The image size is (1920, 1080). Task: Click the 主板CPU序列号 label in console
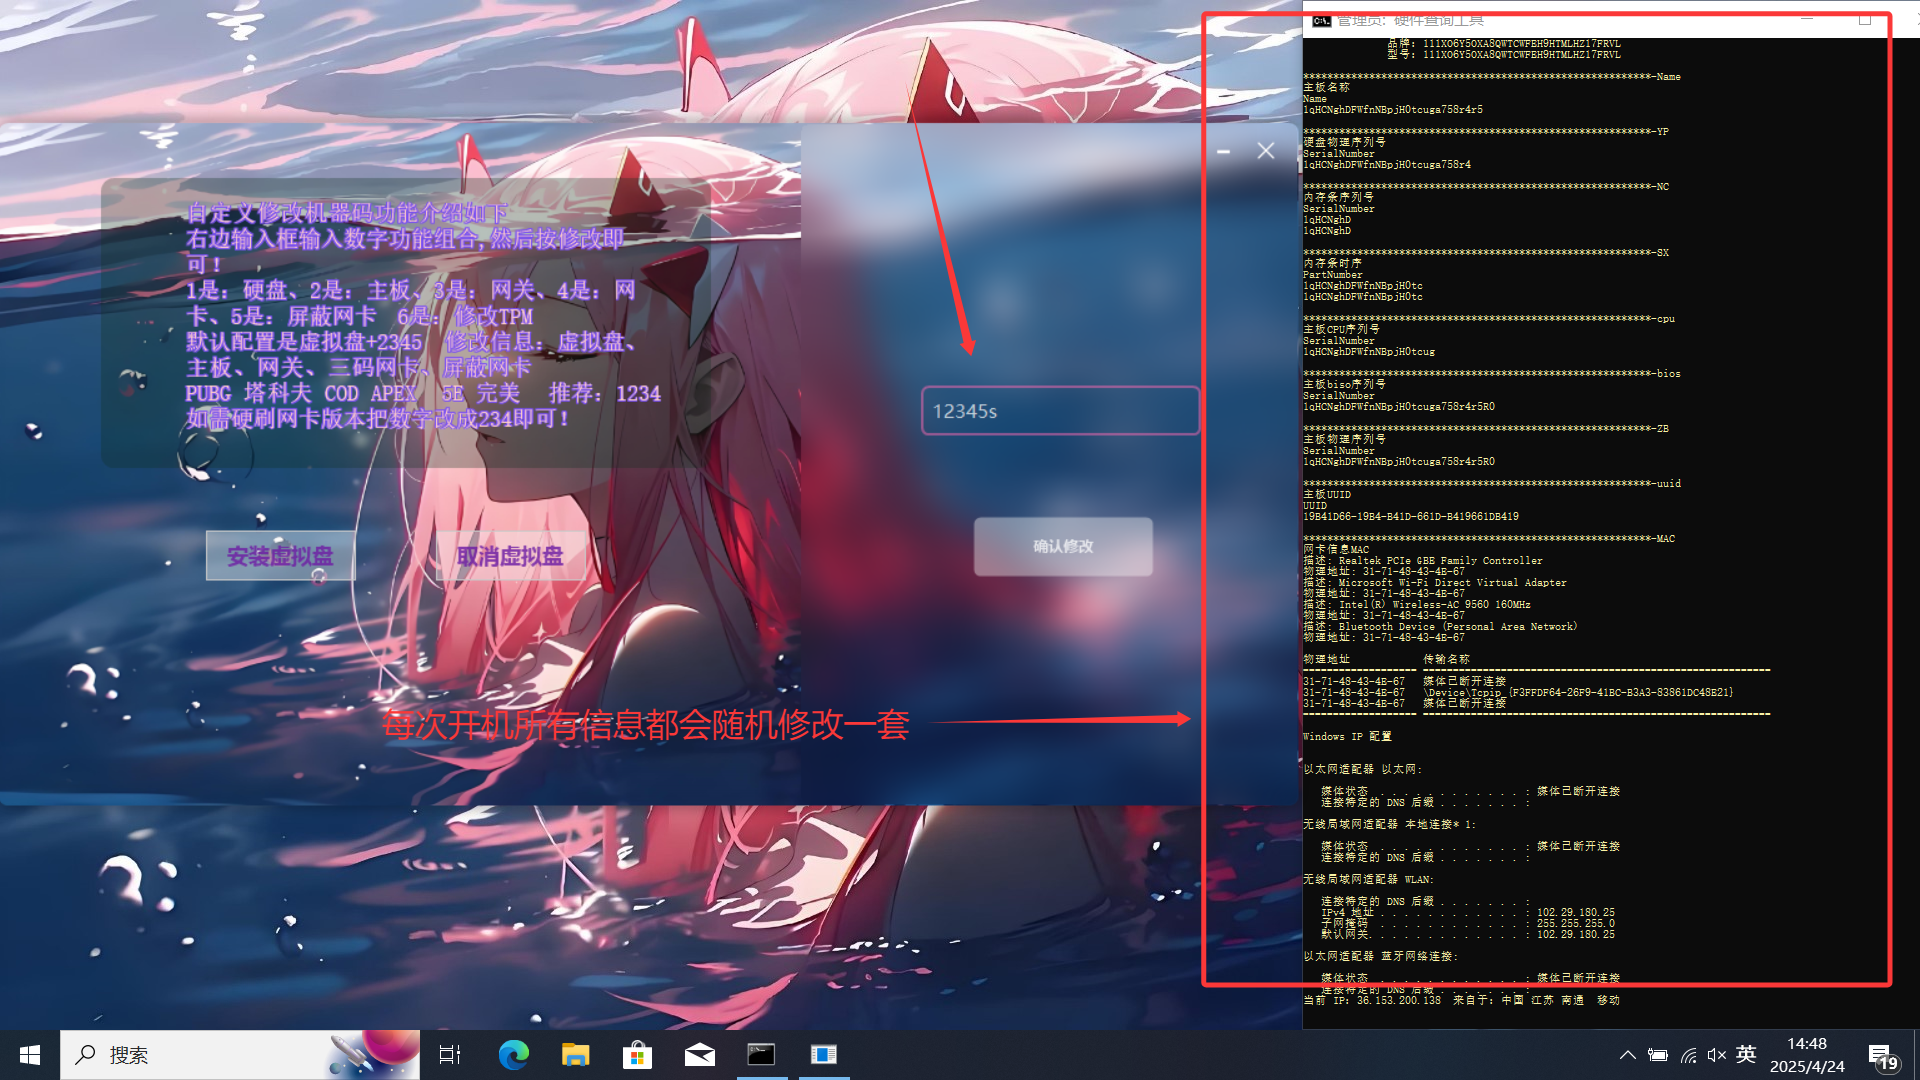tap(1341, 330)
